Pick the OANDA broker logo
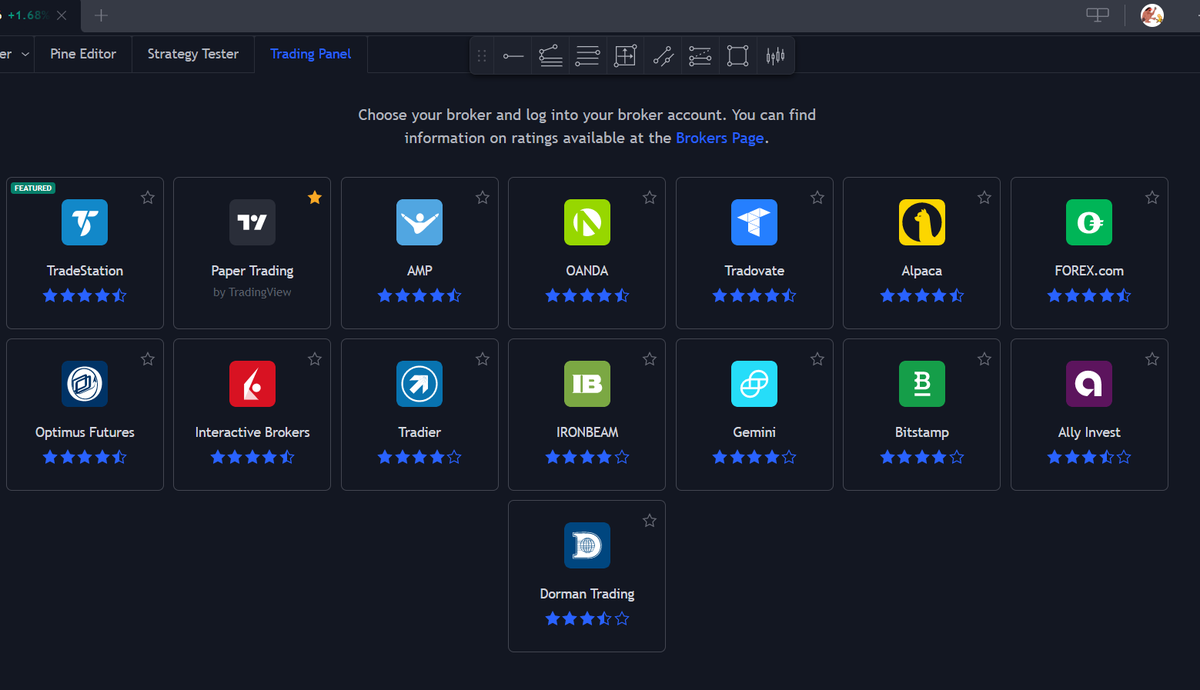The image size is (1200, 690). [x=587, y=222]
